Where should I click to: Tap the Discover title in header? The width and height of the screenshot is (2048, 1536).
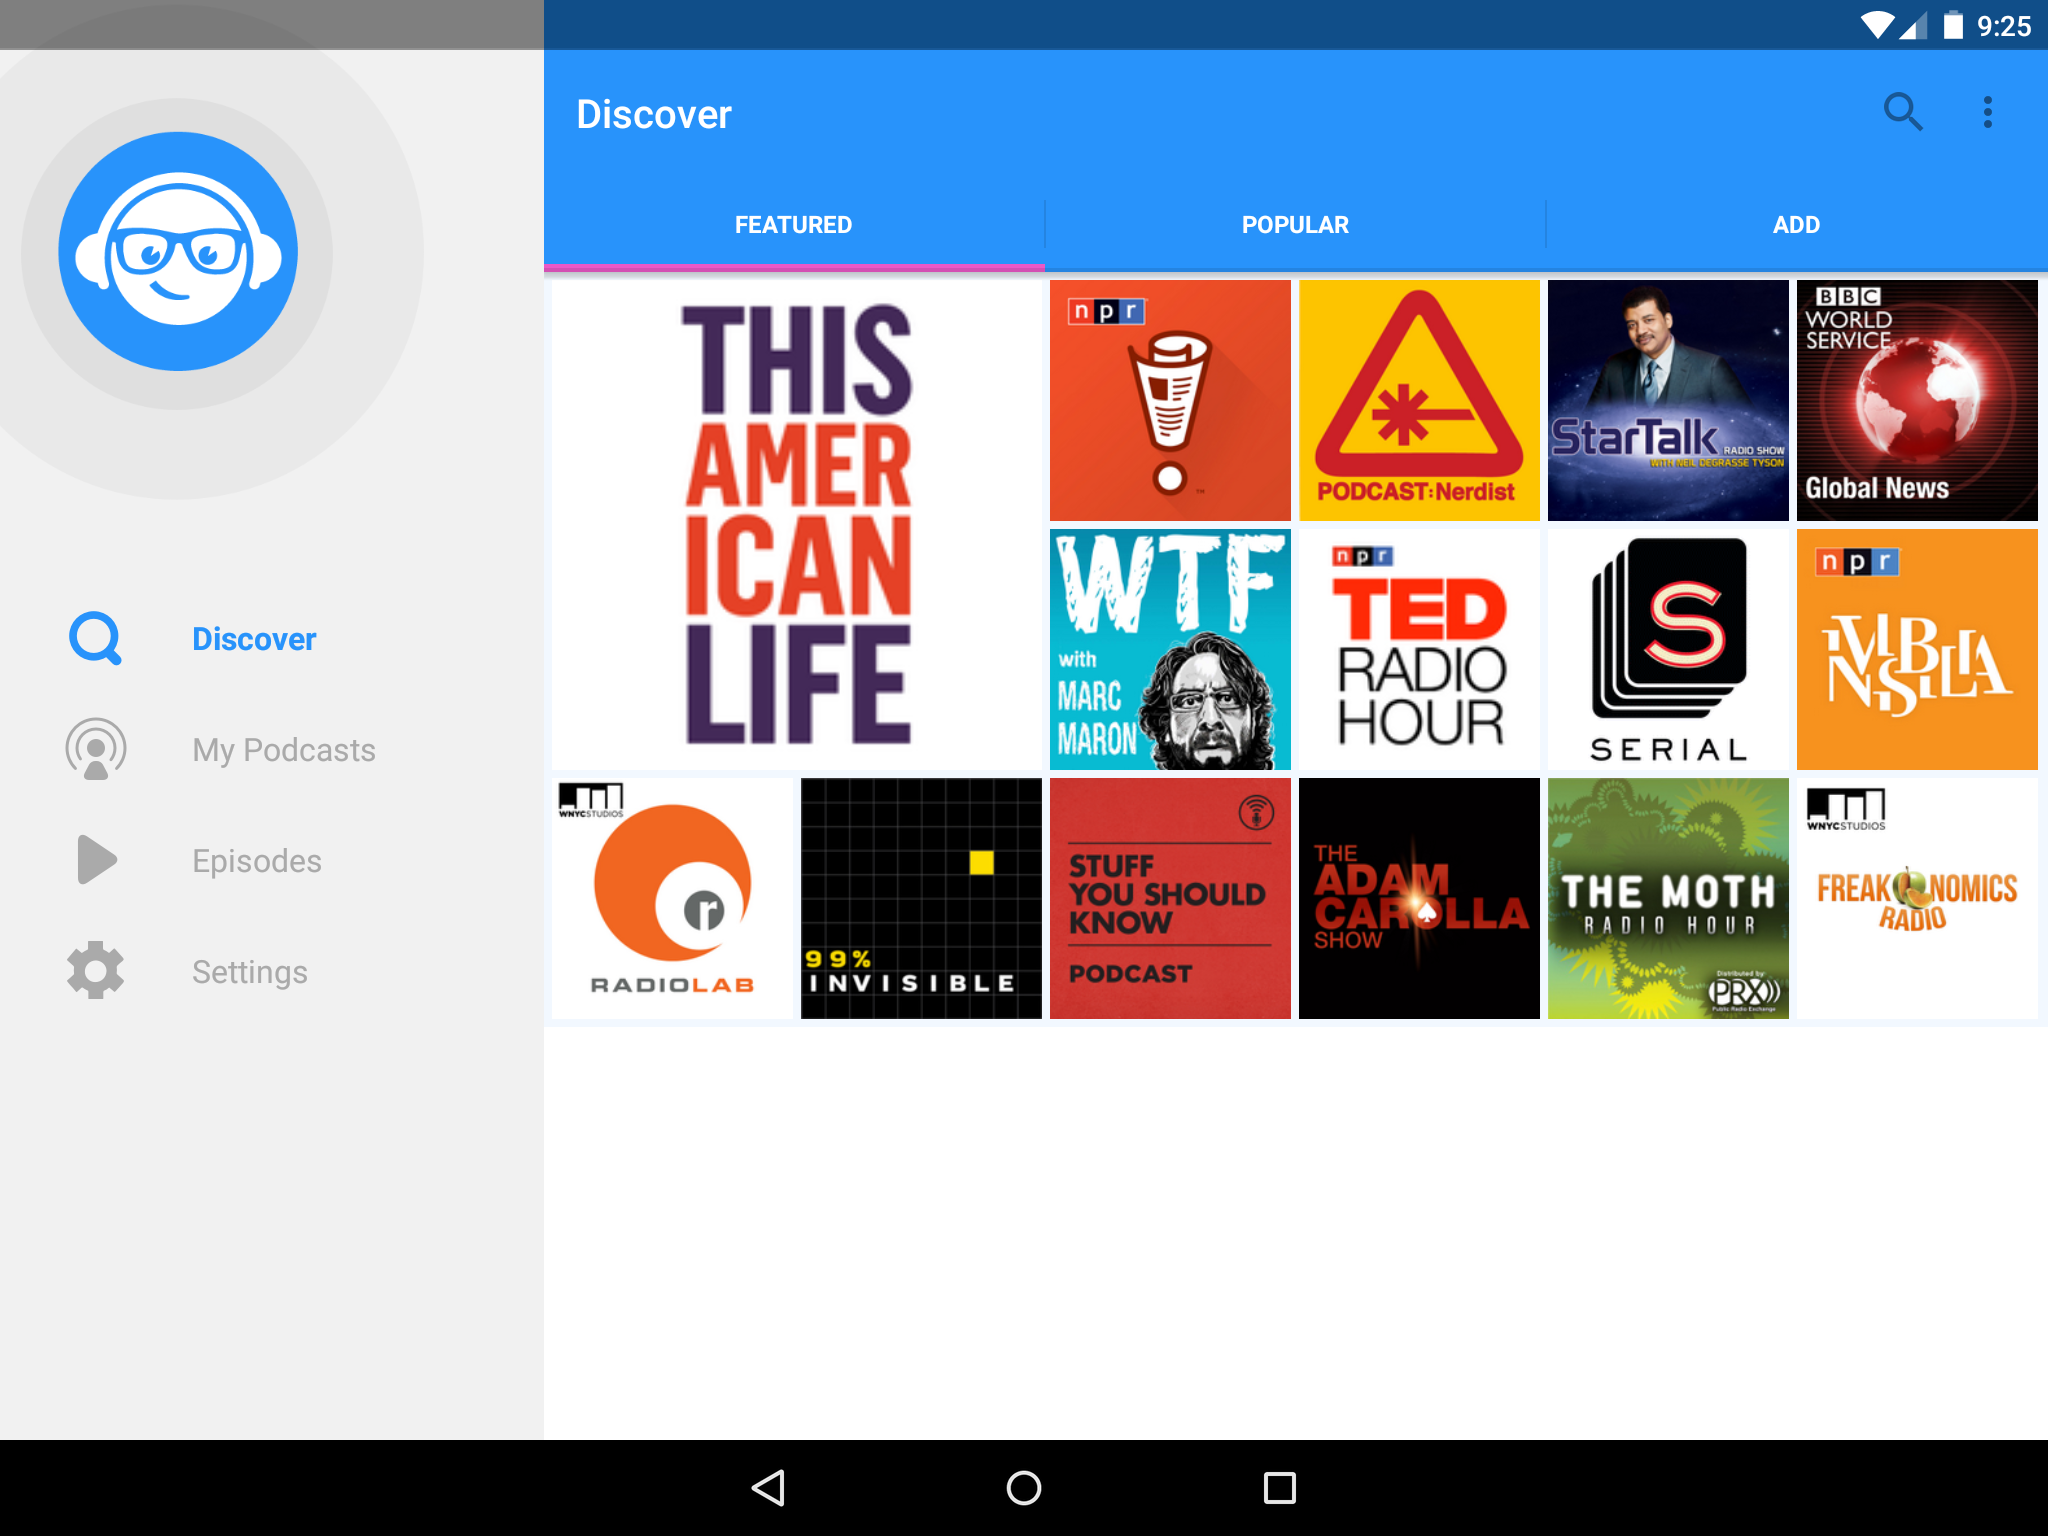pyautogui.click(x=654, y=114)
